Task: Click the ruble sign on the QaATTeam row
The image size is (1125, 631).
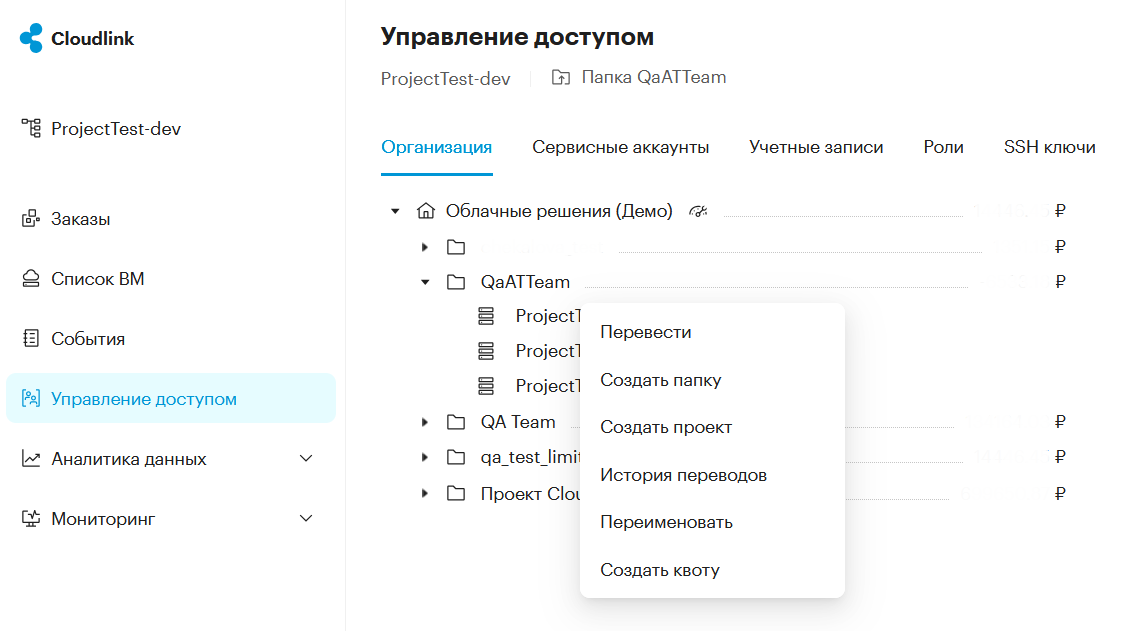Action: pos(1060,281)
